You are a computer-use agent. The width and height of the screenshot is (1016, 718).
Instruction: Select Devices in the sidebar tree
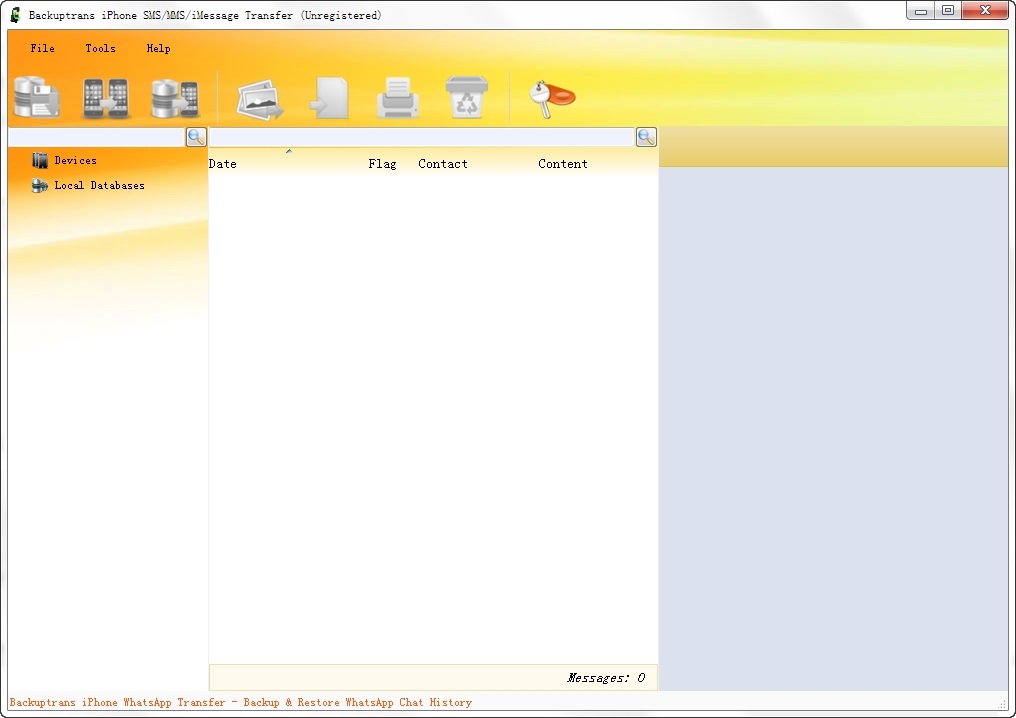pyautogui.click(x=75, y=160)
